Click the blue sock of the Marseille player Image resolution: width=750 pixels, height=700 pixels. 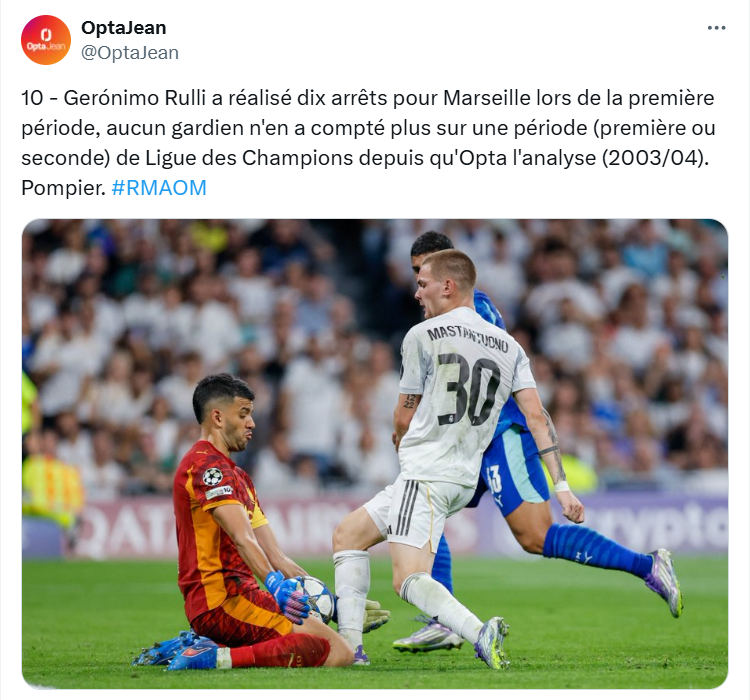596,548
